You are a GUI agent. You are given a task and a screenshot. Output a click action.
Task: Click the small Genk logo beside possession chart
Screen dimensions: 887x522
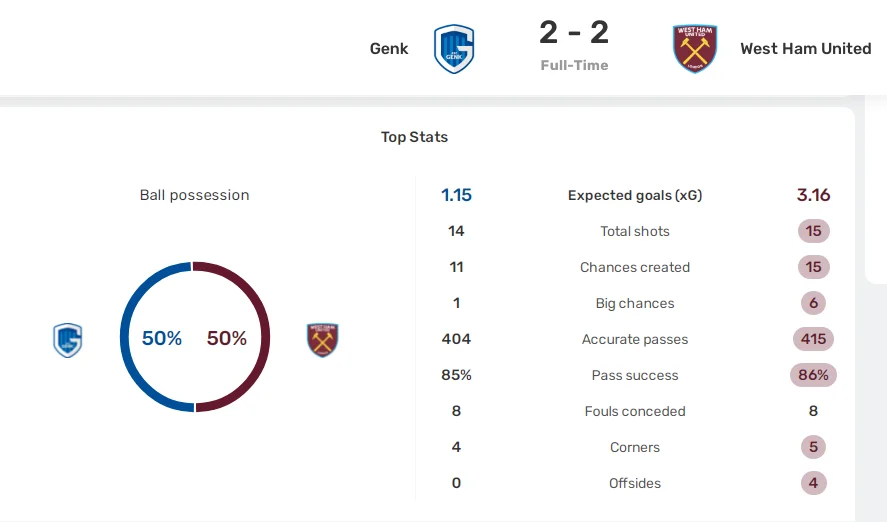67,340
